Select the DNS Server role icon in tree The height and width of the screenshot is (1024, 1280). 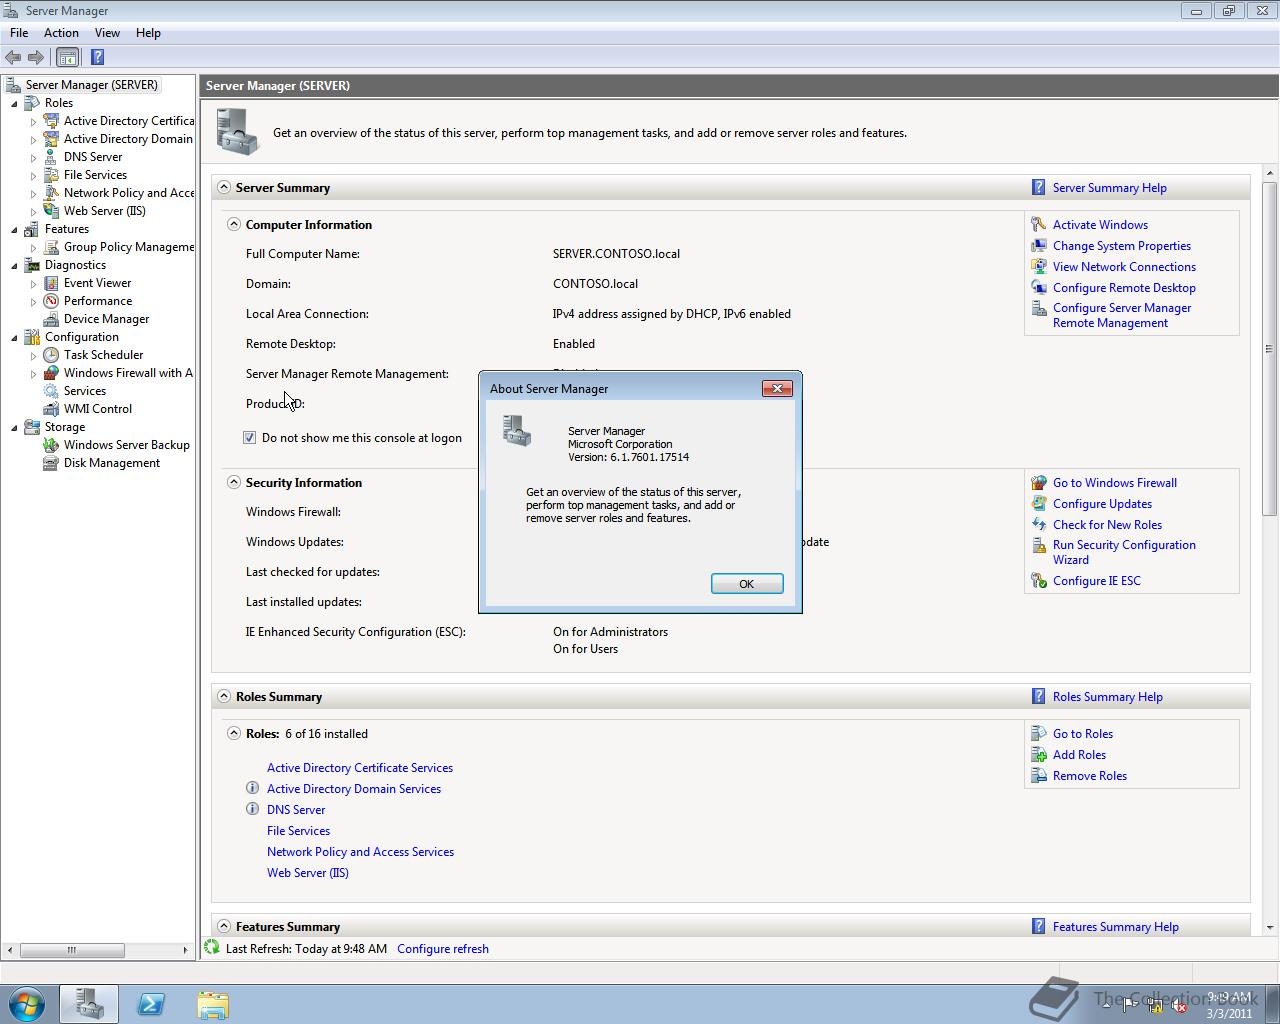tap(51, 157)
